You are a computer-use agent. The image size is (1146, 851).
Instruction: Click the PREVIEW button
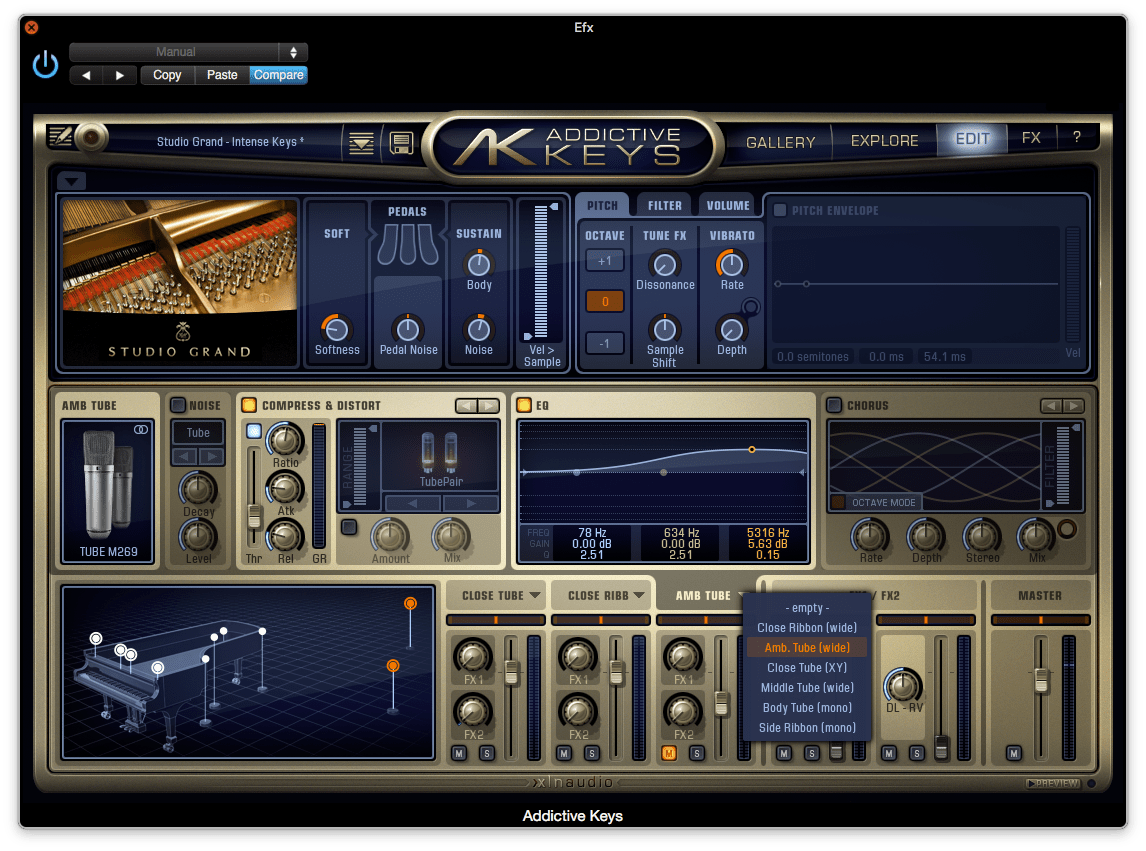click(1053, 783)
